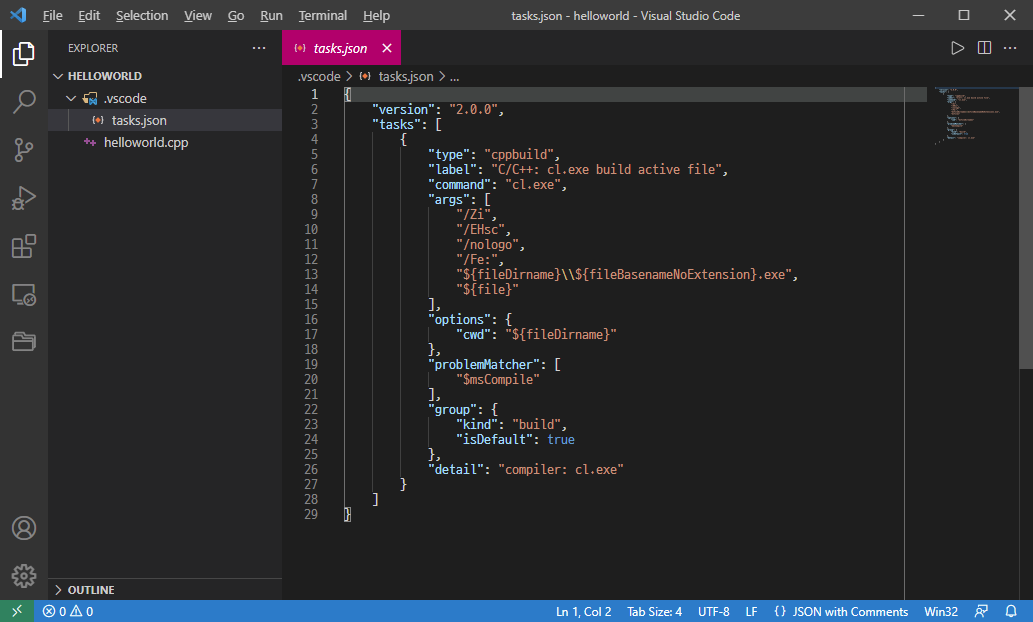Open the Selection menu
The width and height of the screenshot is (1033, 622).
tap(142, 15)
